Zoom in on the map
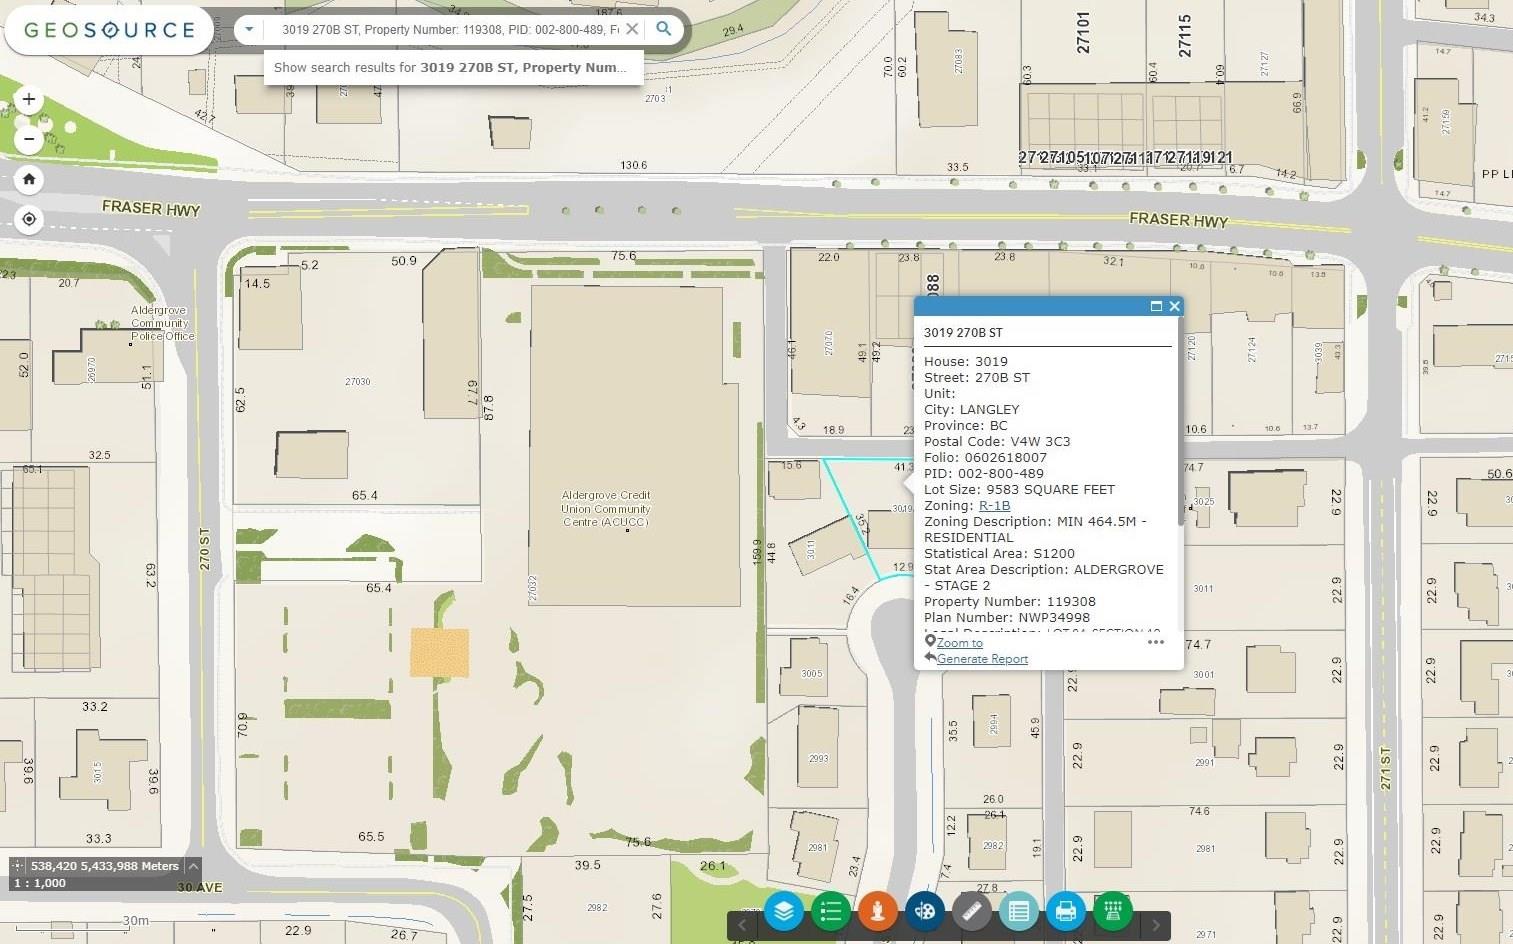This screenshot has width=1513, height=944. pyautogui.click(x=29, y=99)
